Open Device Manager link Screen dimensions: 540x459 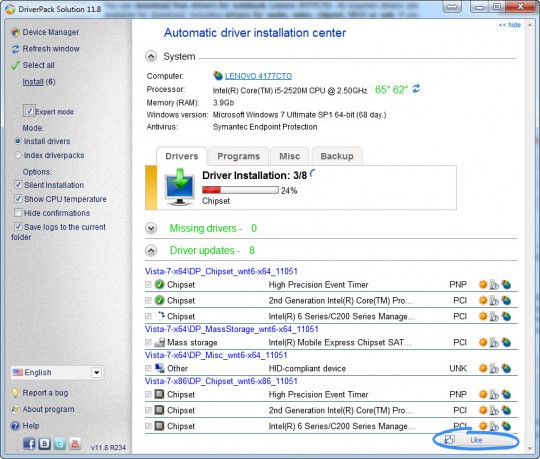coord(51,32)
